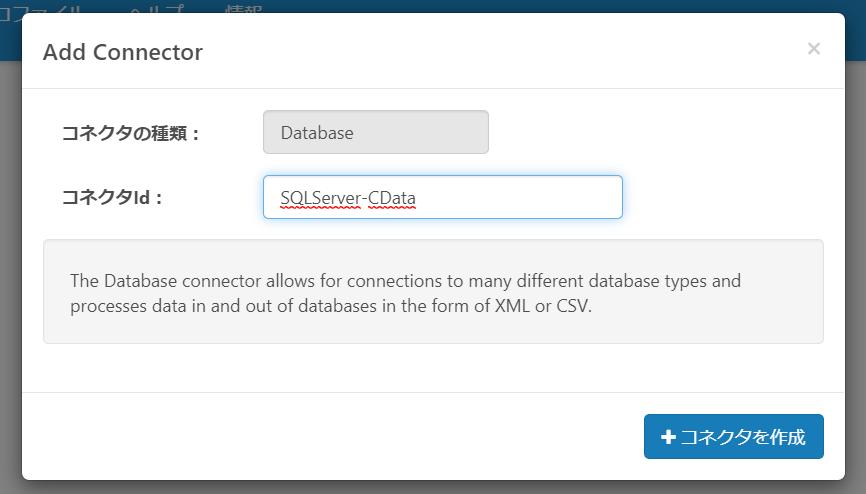Click the plus icon on コネクタを作成
This screenshot has height=494, width=866.
tap(668, 437)
